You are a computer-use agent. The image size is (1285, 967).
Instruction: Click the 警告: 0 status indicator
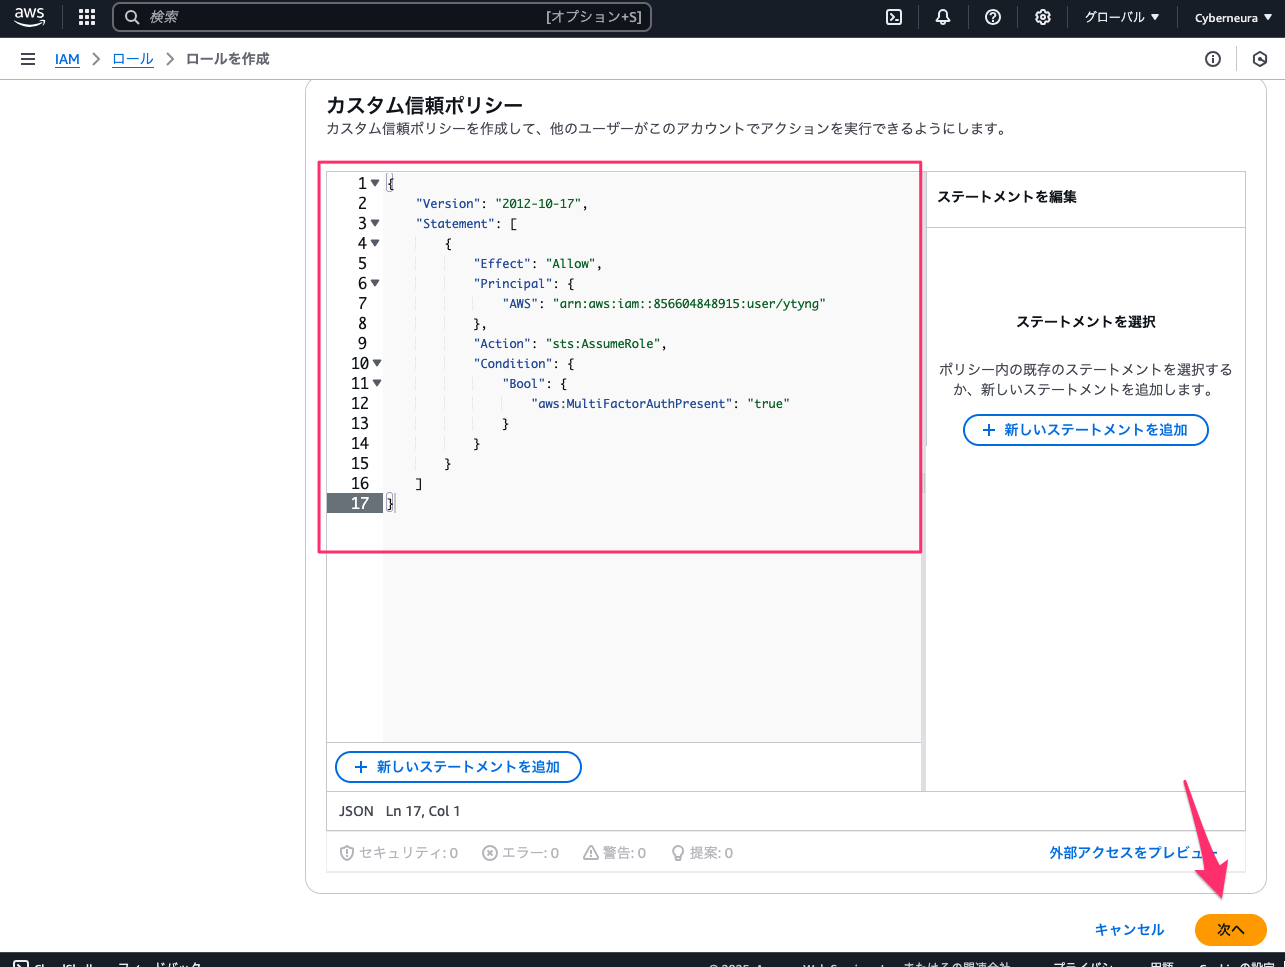click(615, 853)
